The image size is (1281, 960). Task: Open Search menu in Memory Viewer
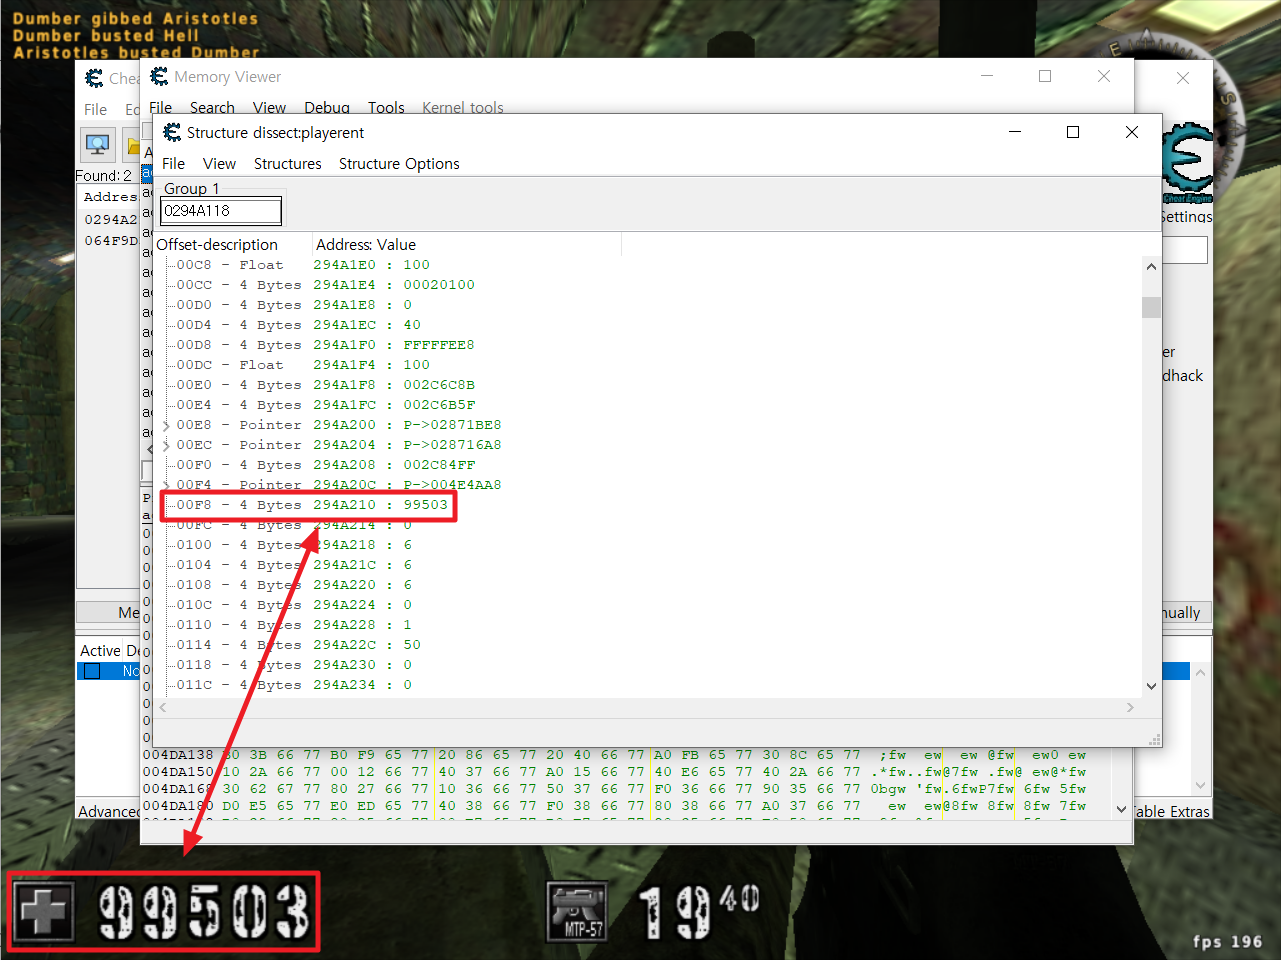coord(212,108)
